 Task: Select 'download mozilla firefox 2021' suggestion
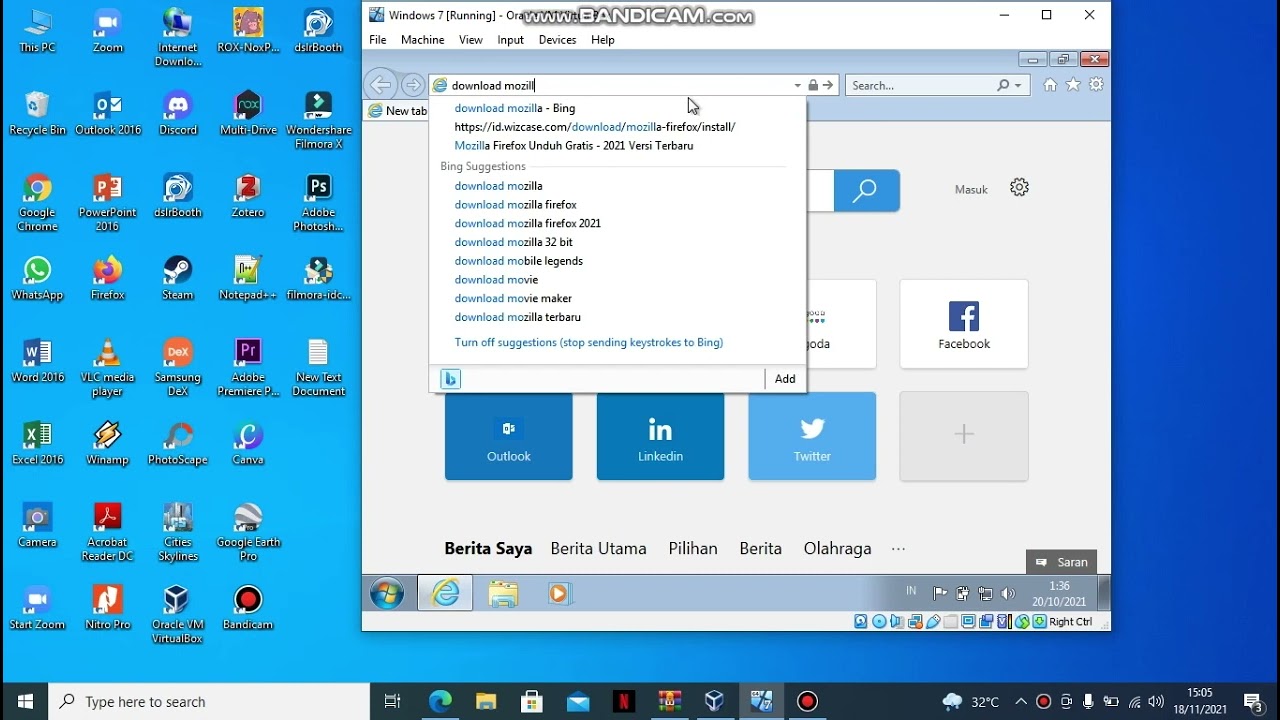[x=528, y=223]
